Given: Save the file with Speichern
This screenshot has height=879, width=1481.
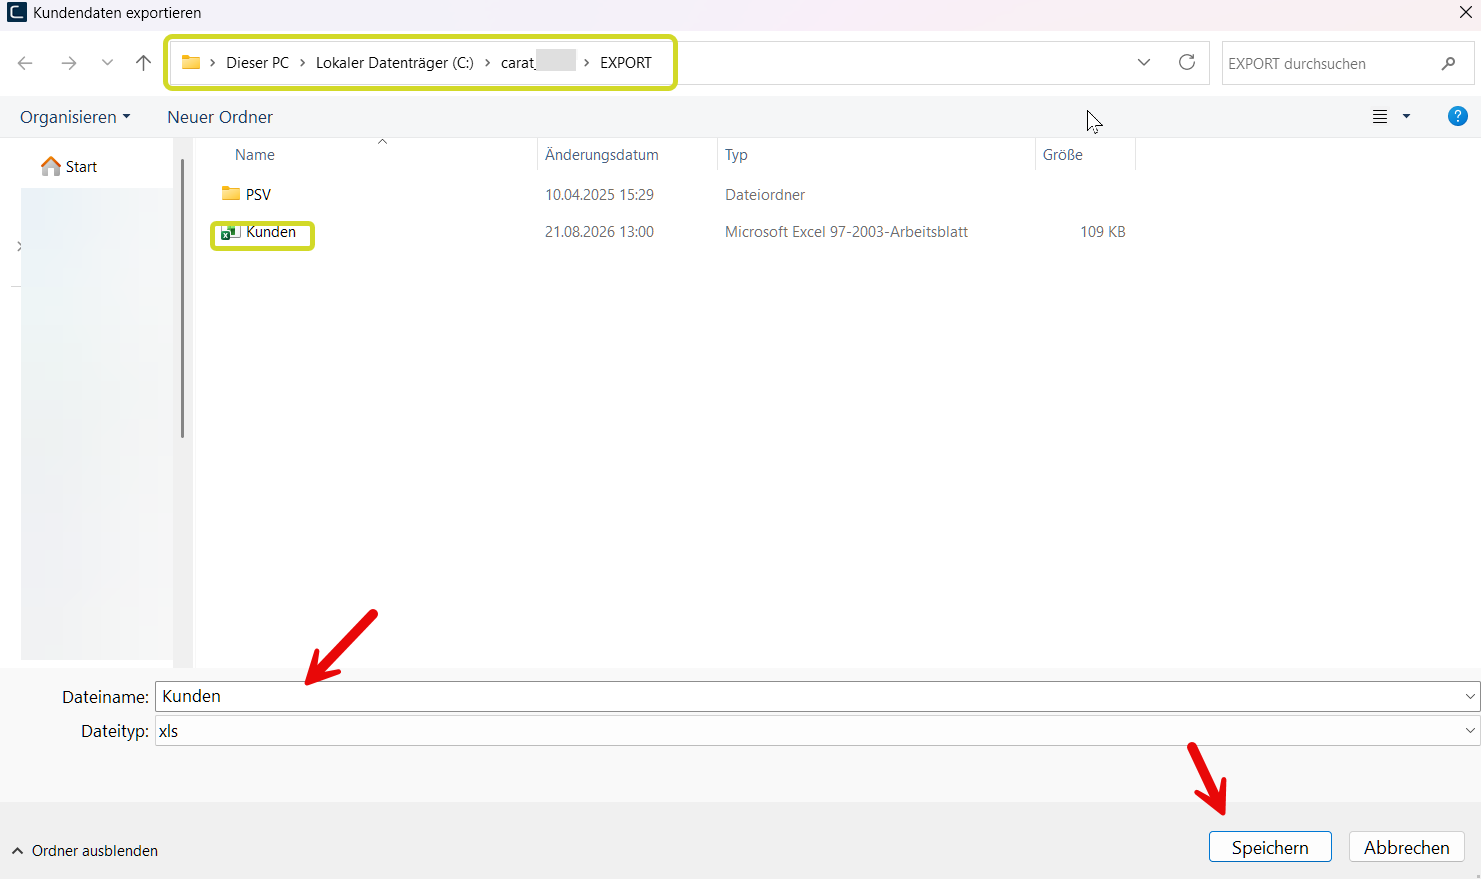Looking at the screenshot, I should (1270, 847).
